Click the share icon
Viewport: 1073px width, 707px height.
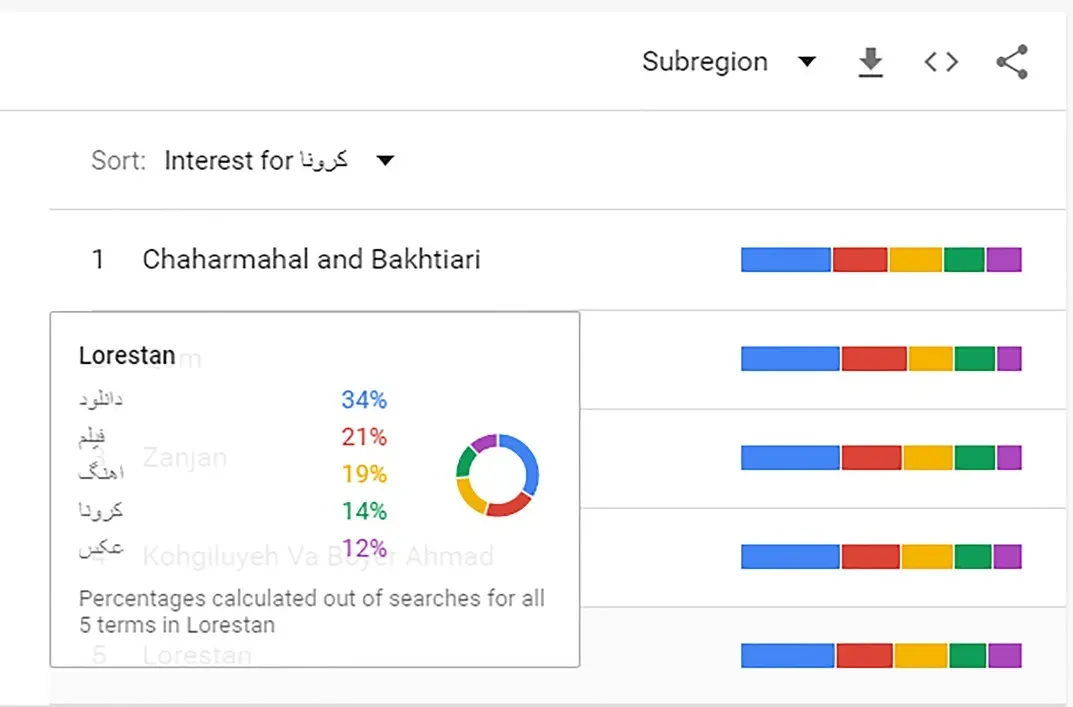(1012, 62)
